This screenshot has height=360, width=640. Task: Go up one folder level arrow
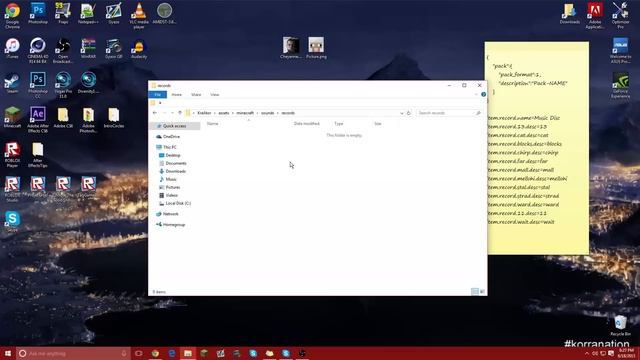180,113
